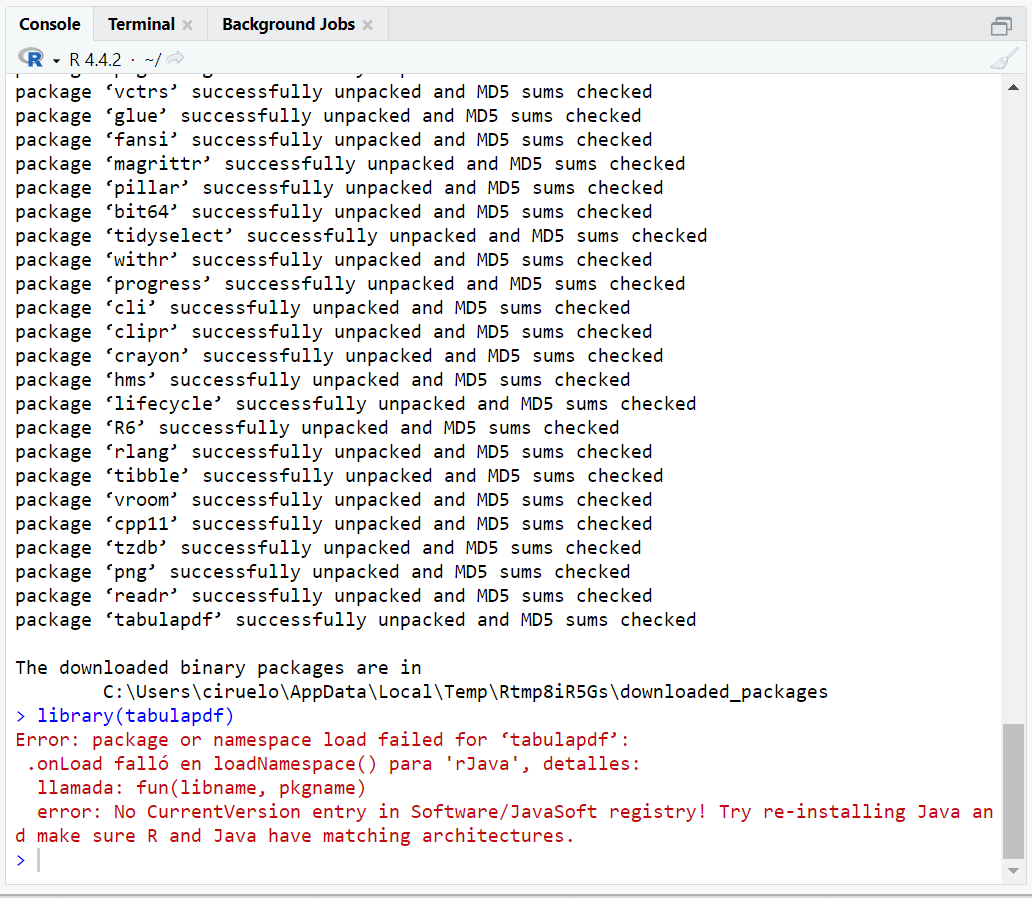Viewport: 1032px width, 898px height.
Task: Click the view working directory arrow icon
Action: [175, 59]
